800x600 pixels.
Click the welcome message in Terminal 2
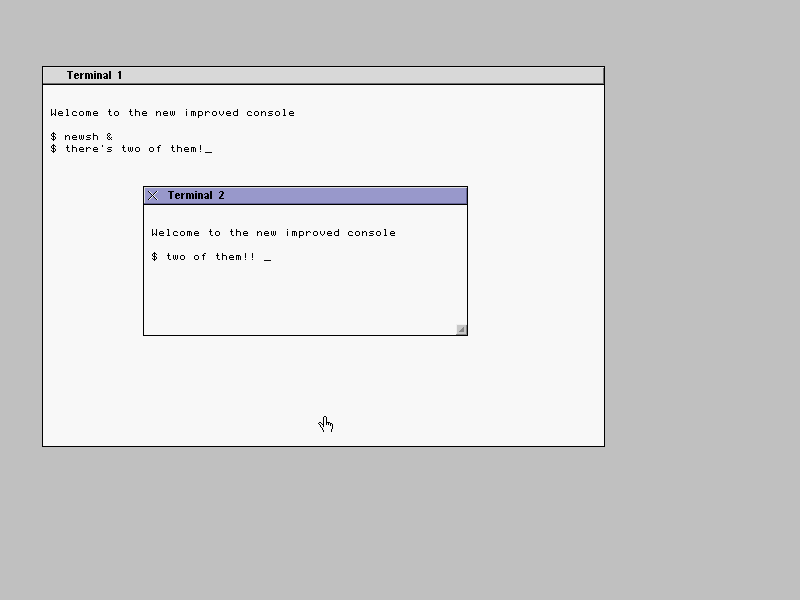click(x=273, y=233)
